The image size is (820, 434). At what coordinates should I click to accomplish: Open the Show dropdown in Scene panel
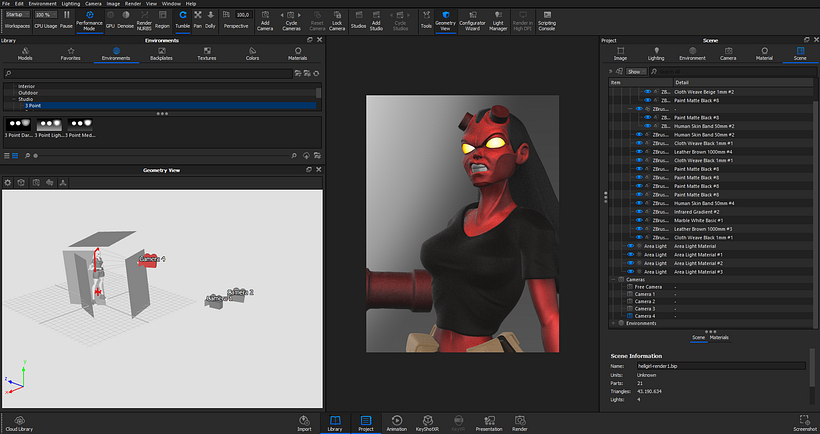(x=636, y=72)
